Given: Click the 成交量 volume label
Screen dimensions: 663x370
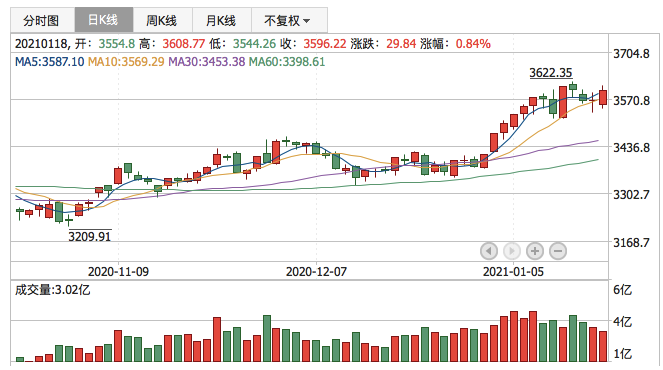Looking at the screenshot, I should click(x=52, y=290).
